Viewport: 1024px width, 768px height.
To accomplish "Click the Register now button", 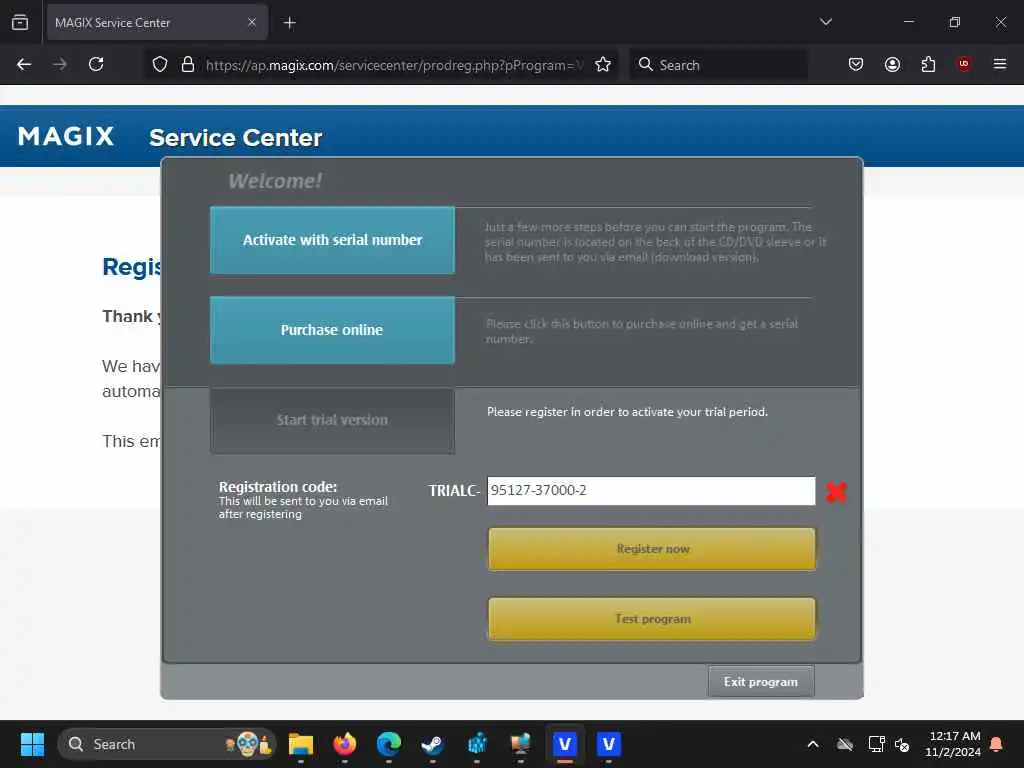I will click(652, 549).
